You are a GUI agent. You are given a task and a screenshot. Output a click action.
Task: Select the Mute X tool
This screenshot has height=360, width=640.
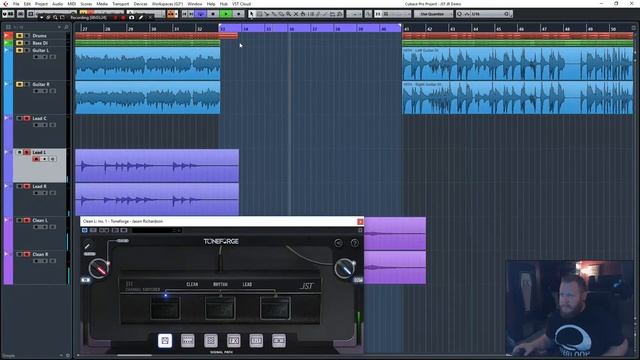296,14
